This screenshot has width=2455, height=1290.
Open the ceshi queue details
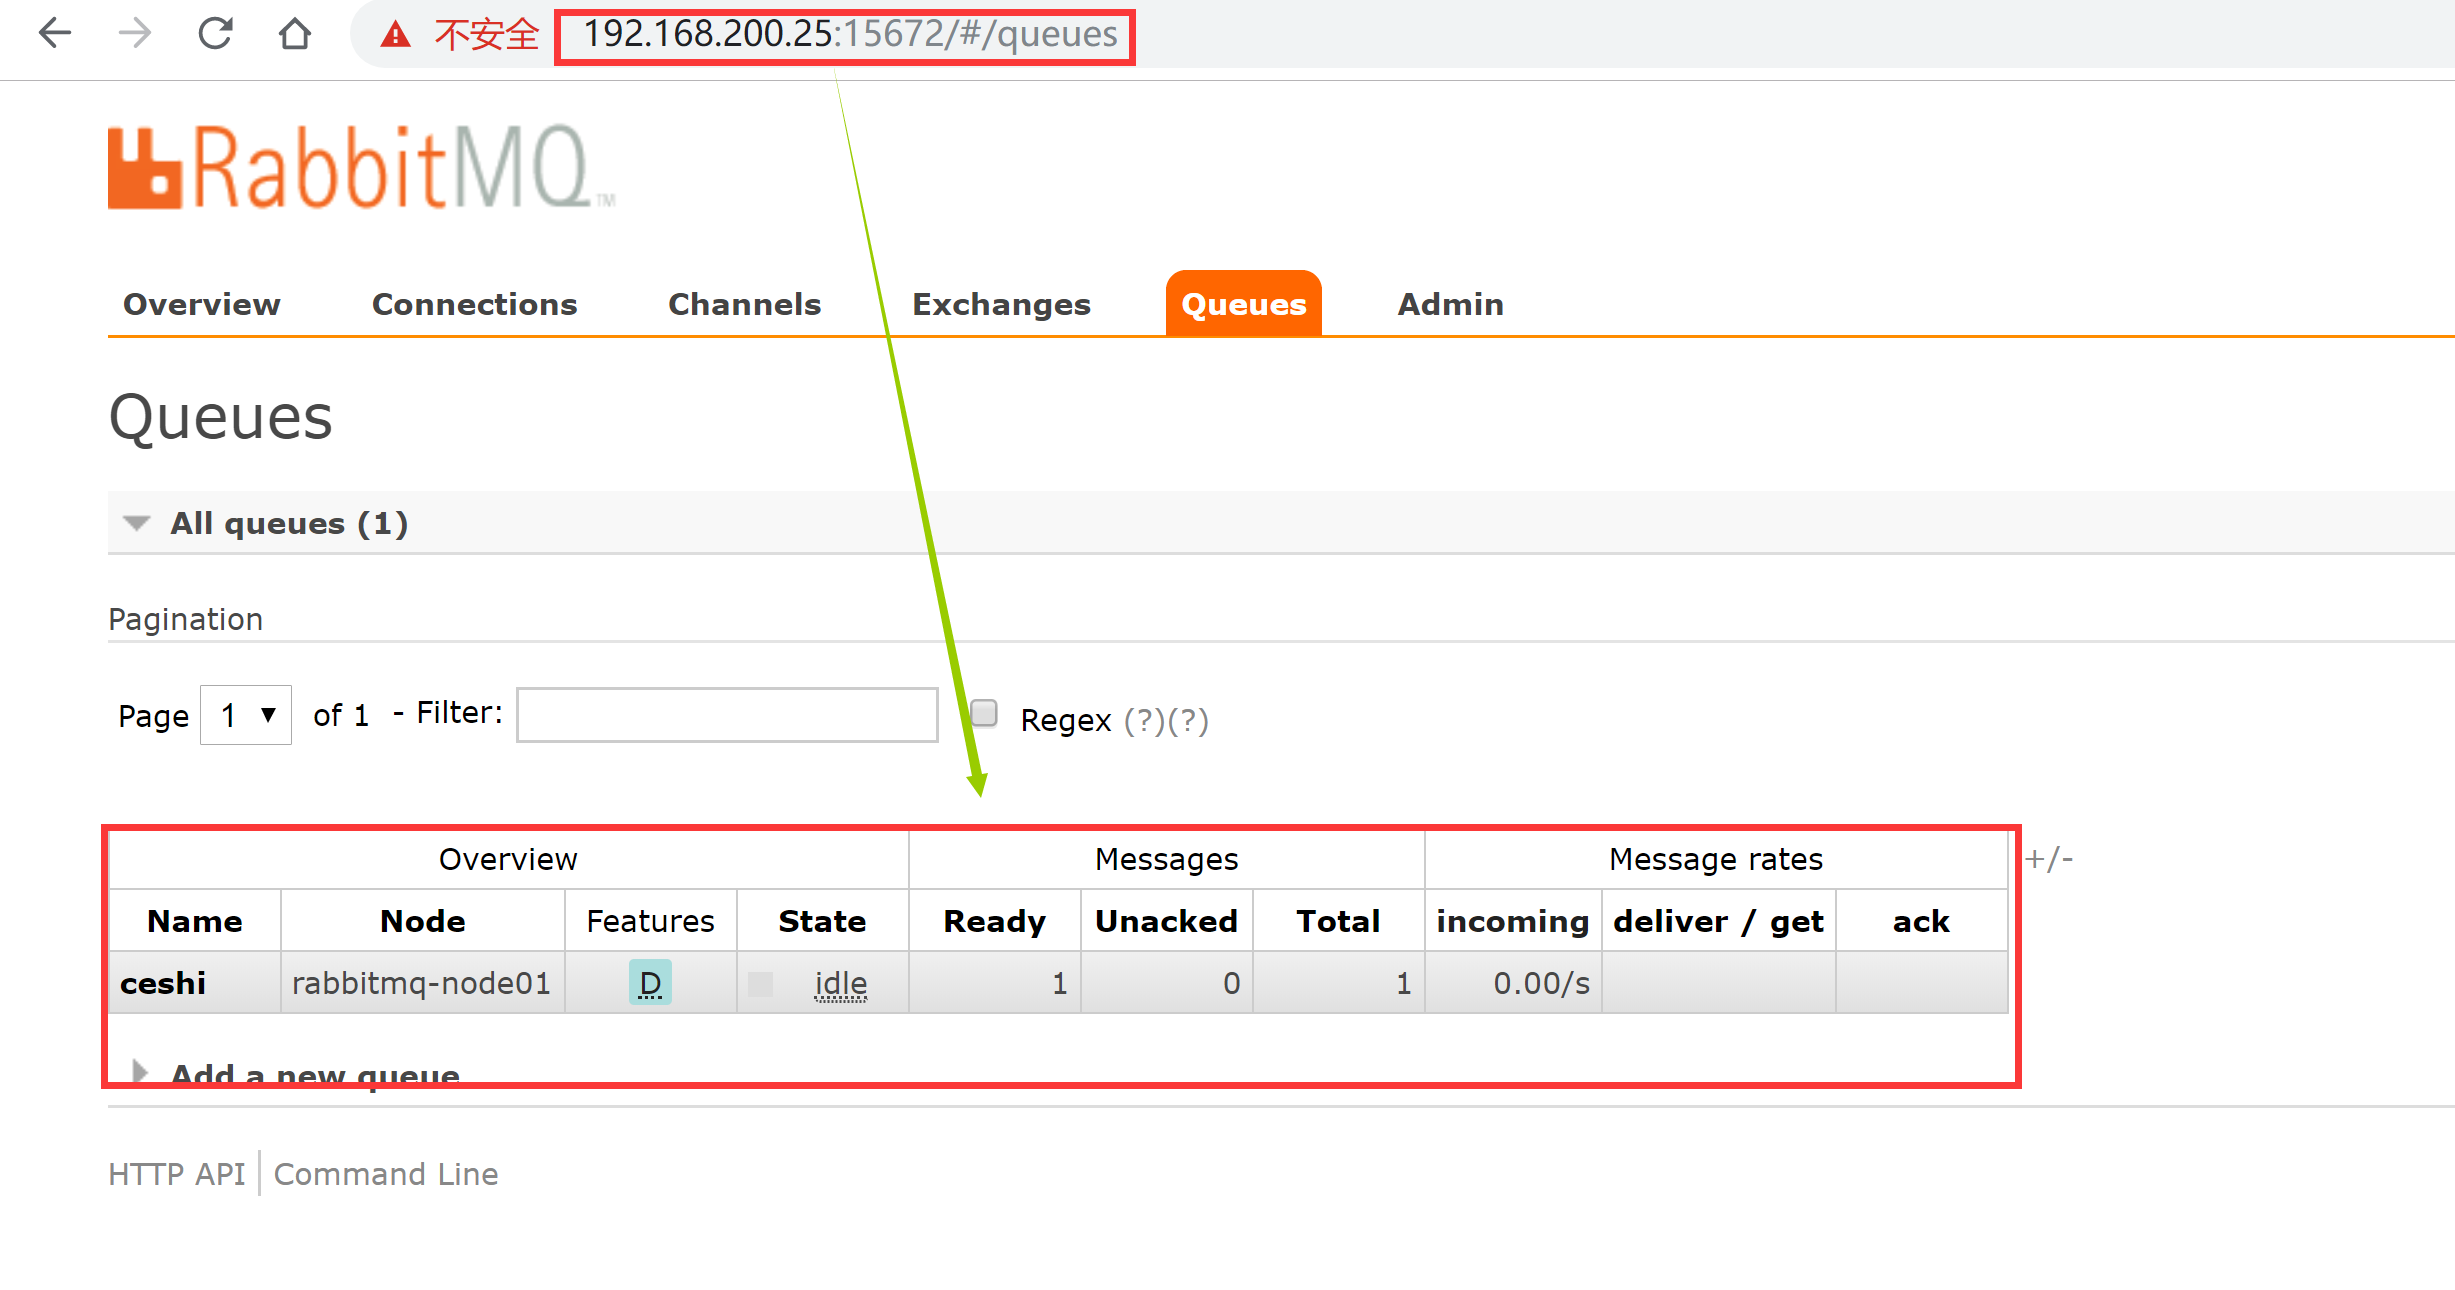163,983
